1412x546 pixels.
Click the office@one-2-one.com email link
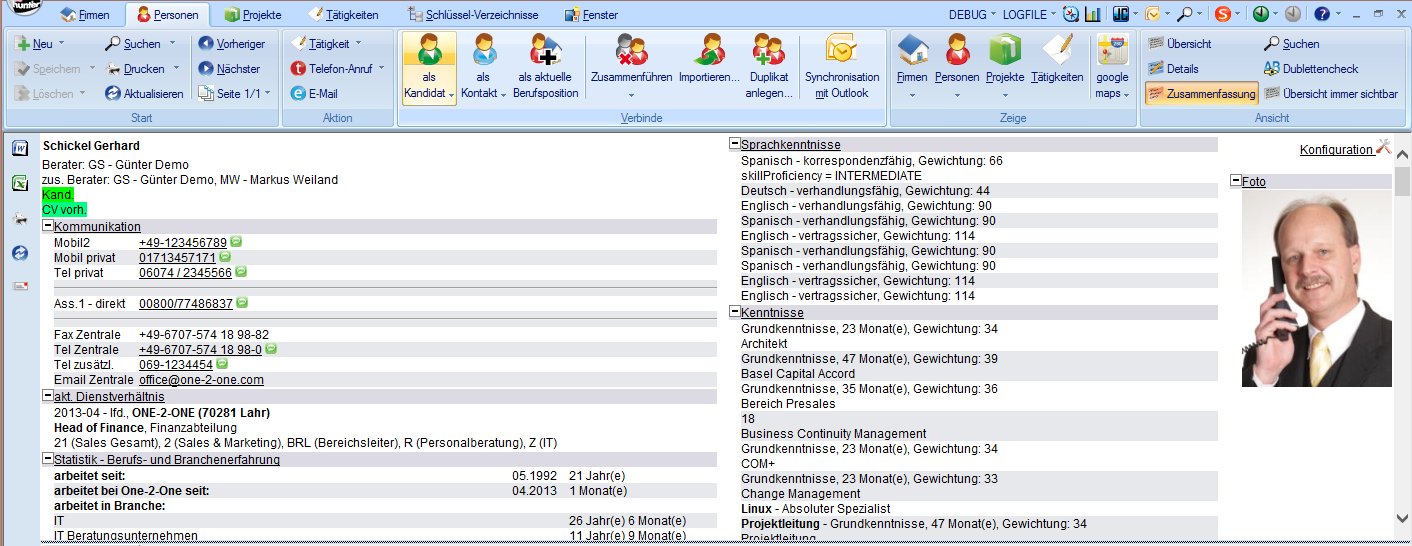pyautogui.click(x=201, y=380)
